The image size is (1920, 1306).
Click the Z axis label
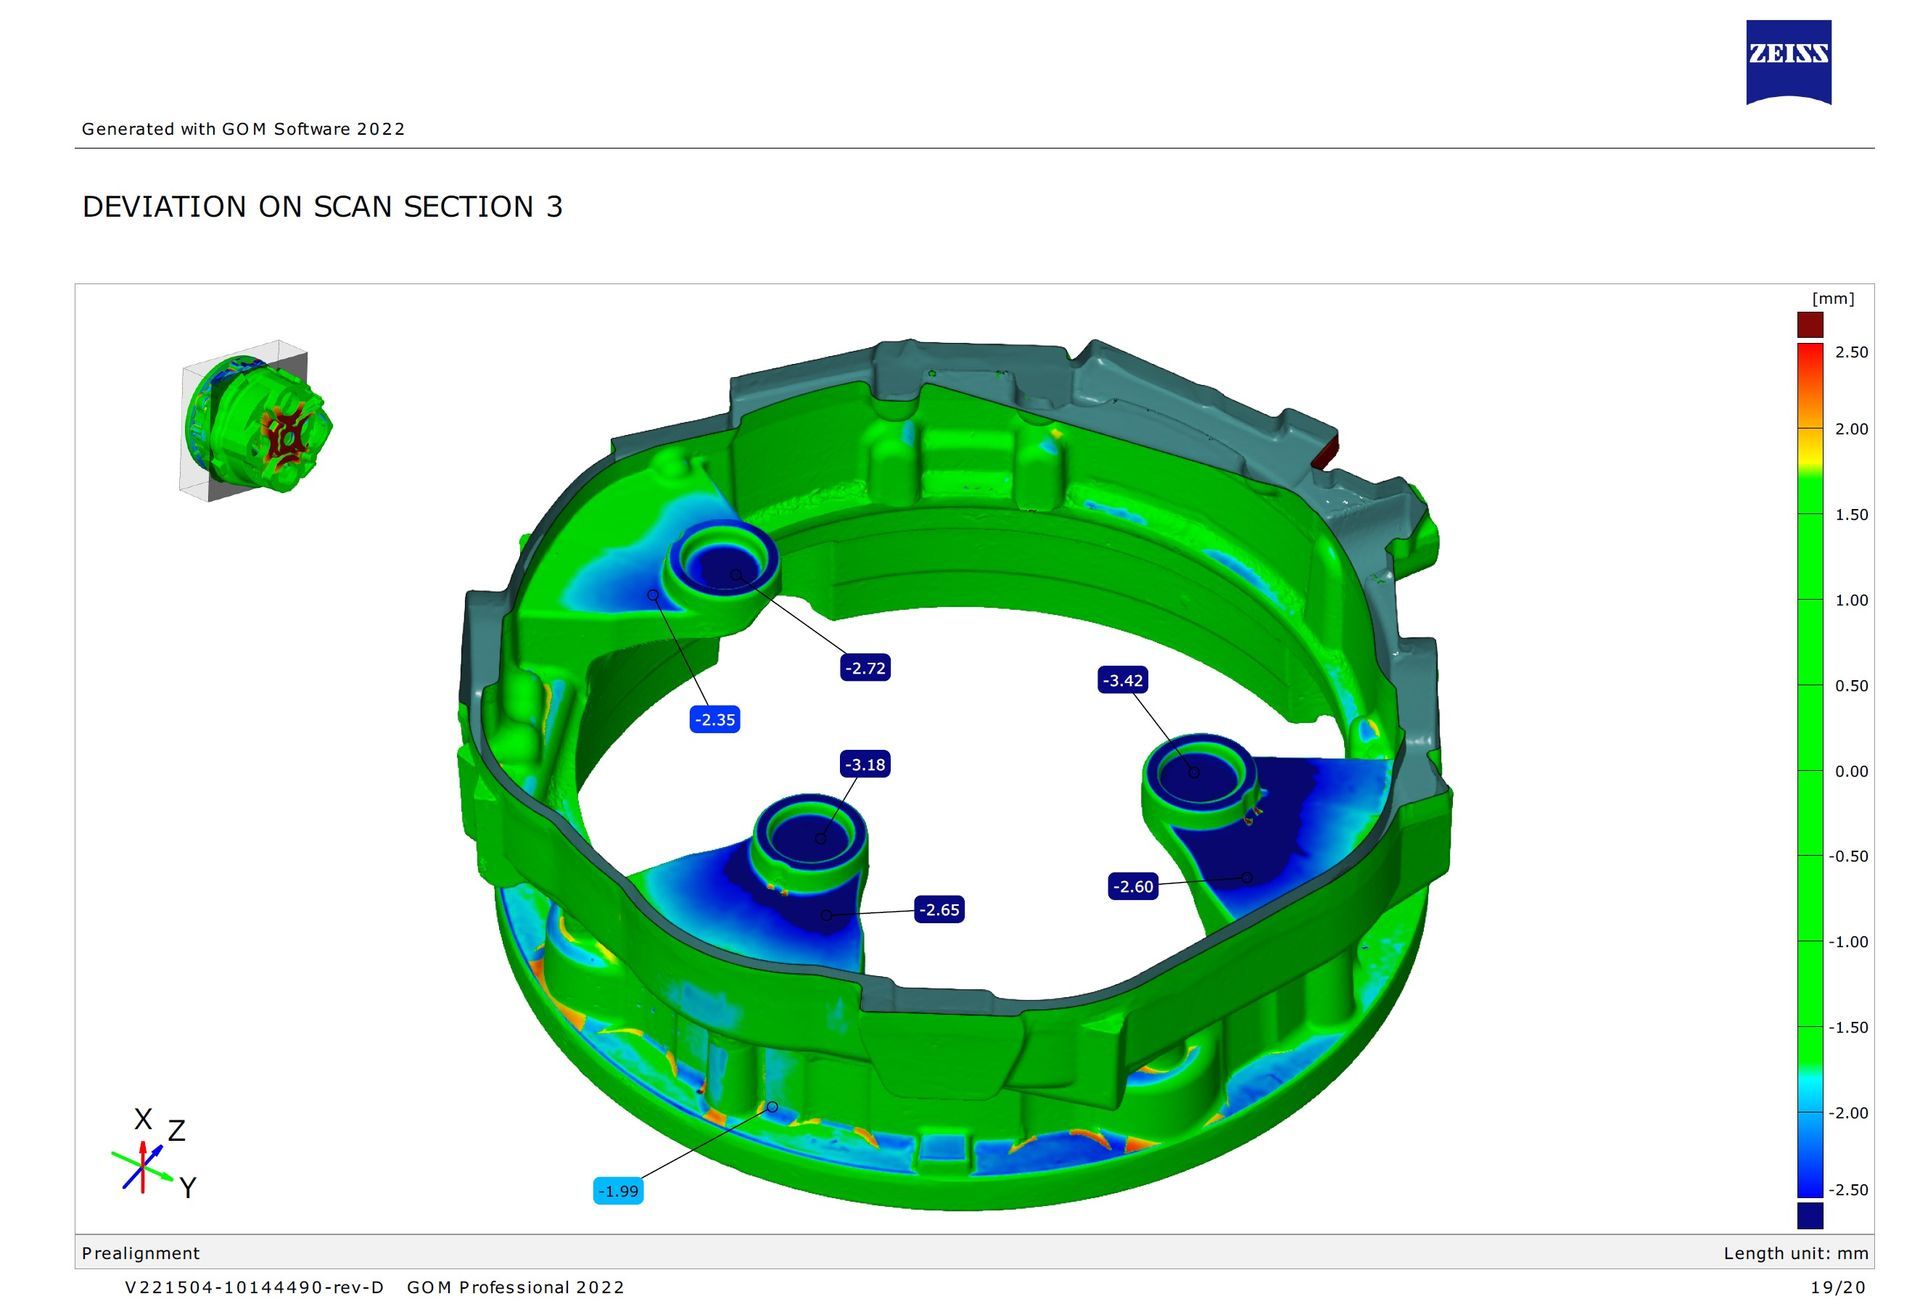coord(177,1131)
